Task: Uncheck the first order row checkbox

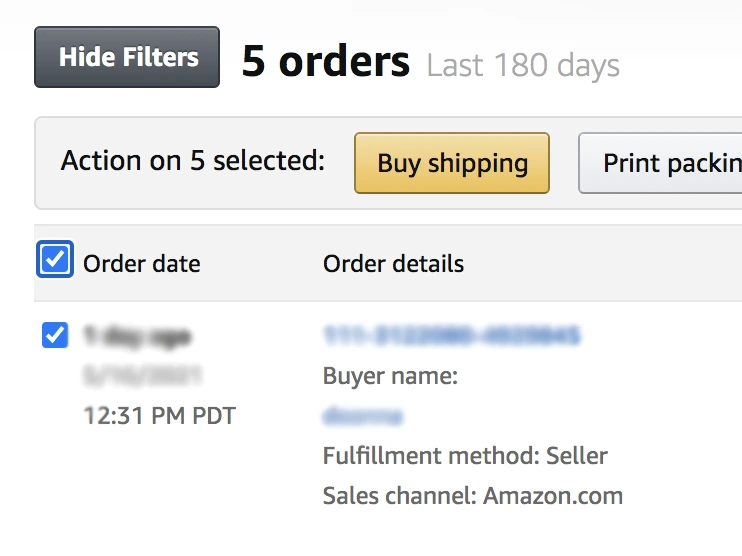Action: (x=55, y=335)
